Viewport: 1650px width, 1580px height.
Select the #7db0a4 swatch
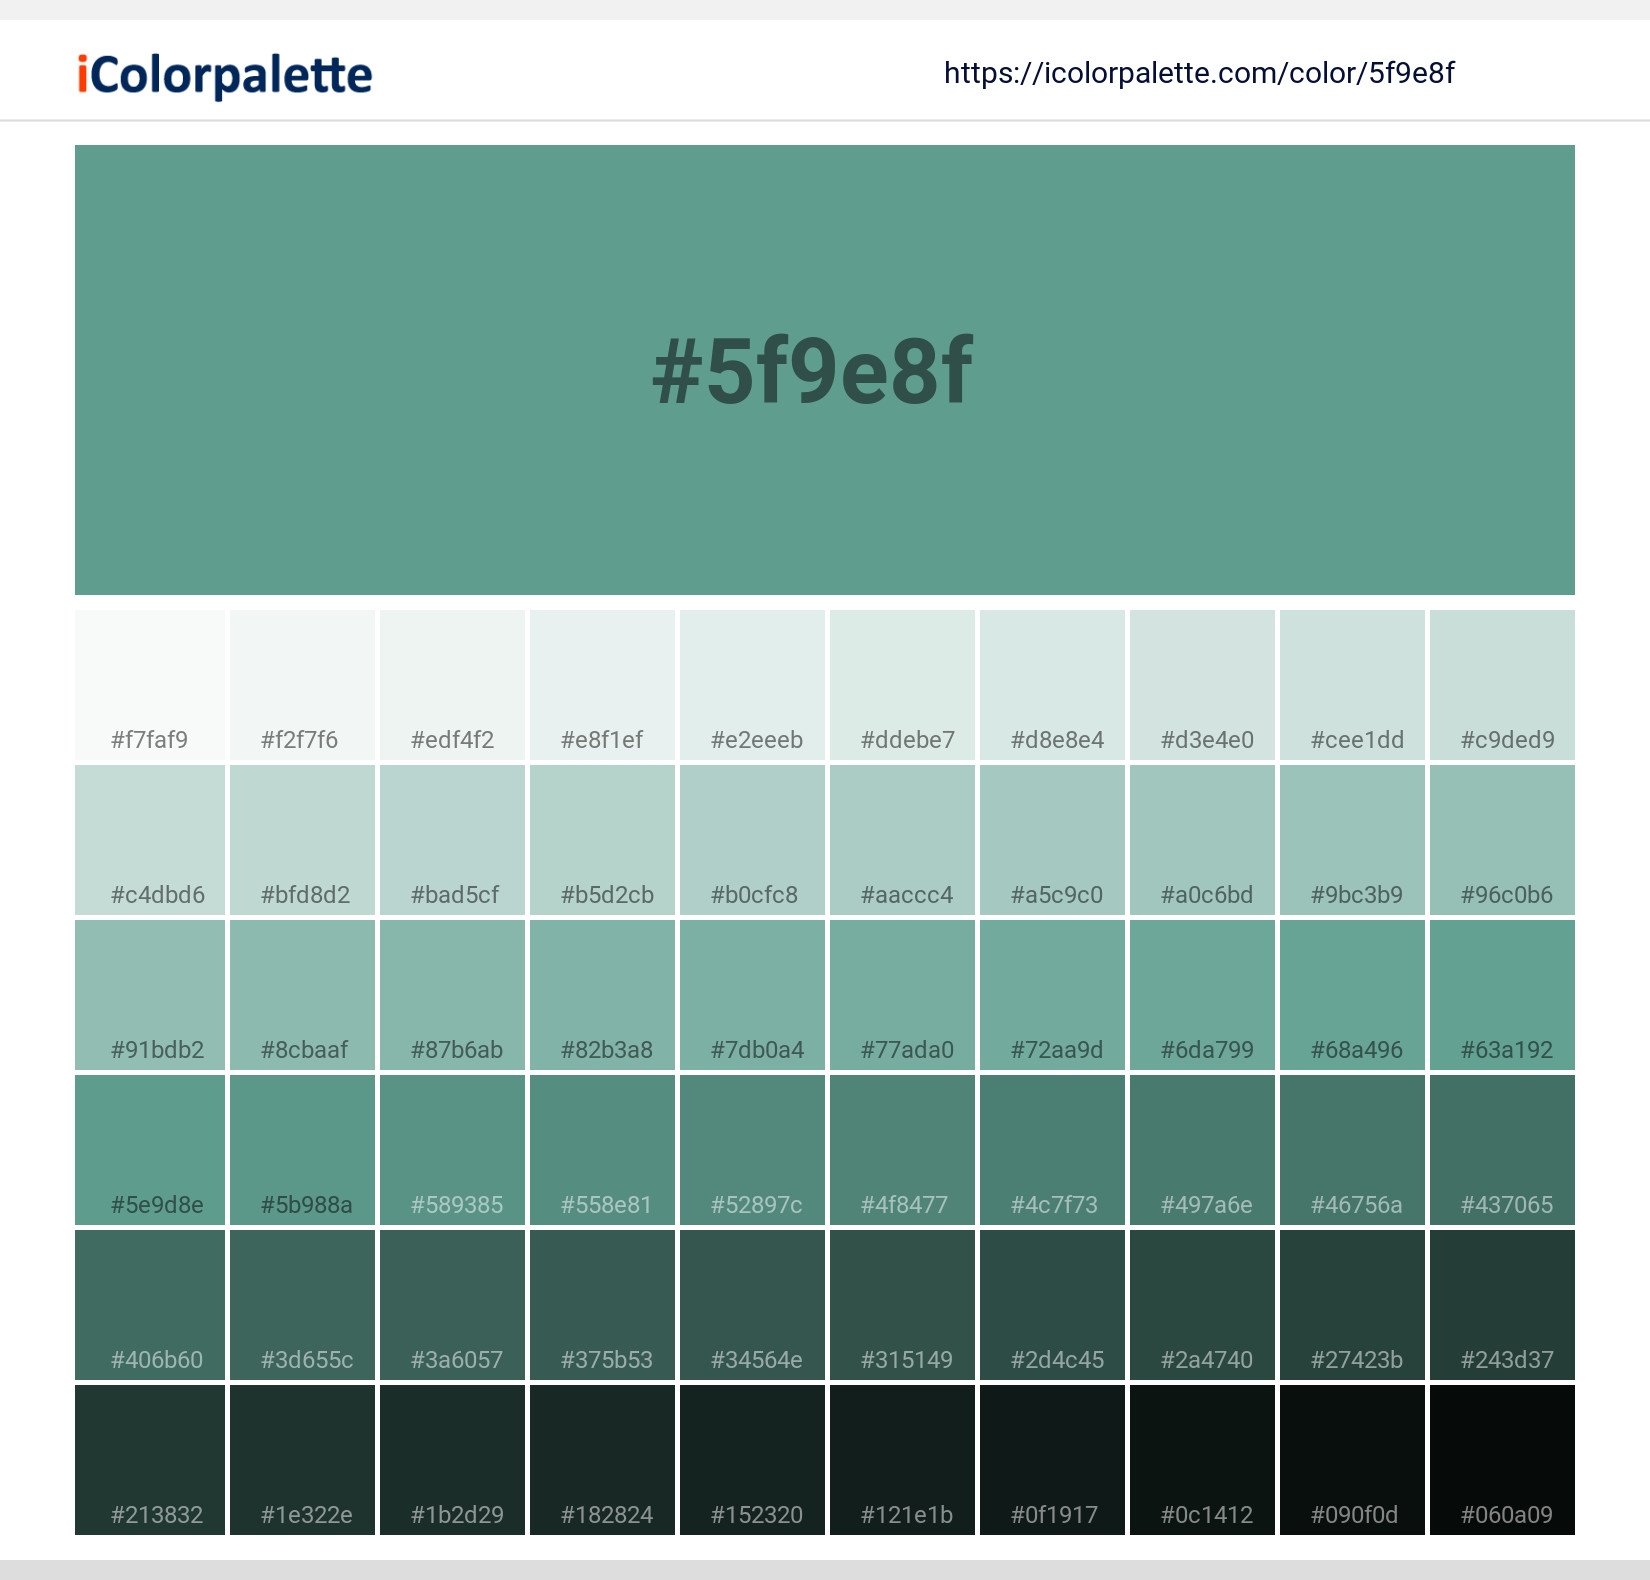[752, 995]
